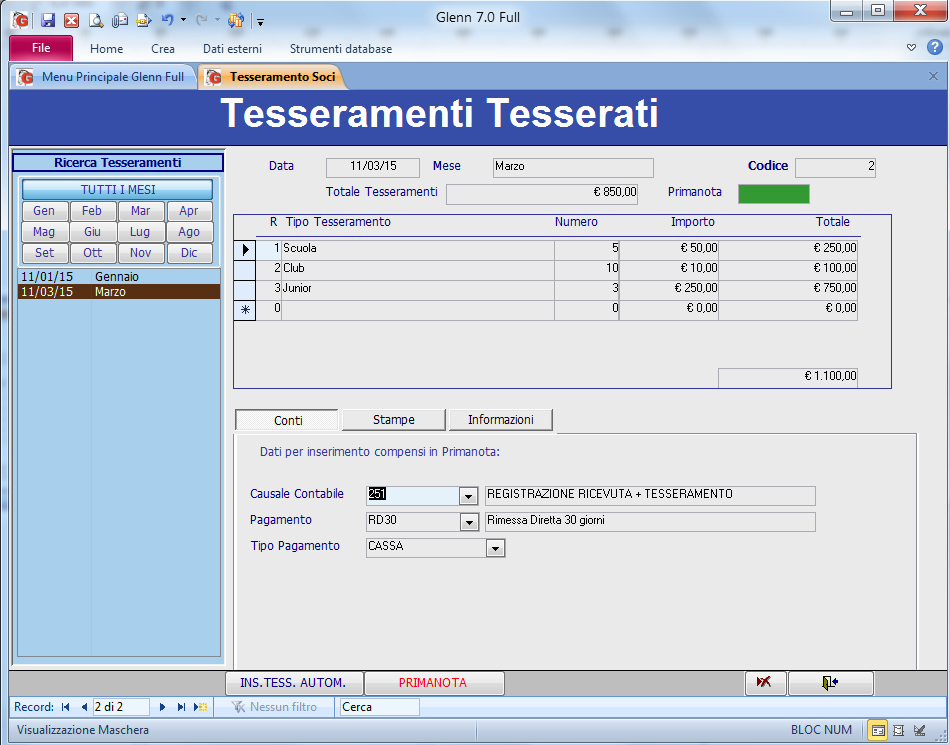Collapse the ribbon using the chevron icon
This screenshot has height=745, width=950.
point(911,47)
